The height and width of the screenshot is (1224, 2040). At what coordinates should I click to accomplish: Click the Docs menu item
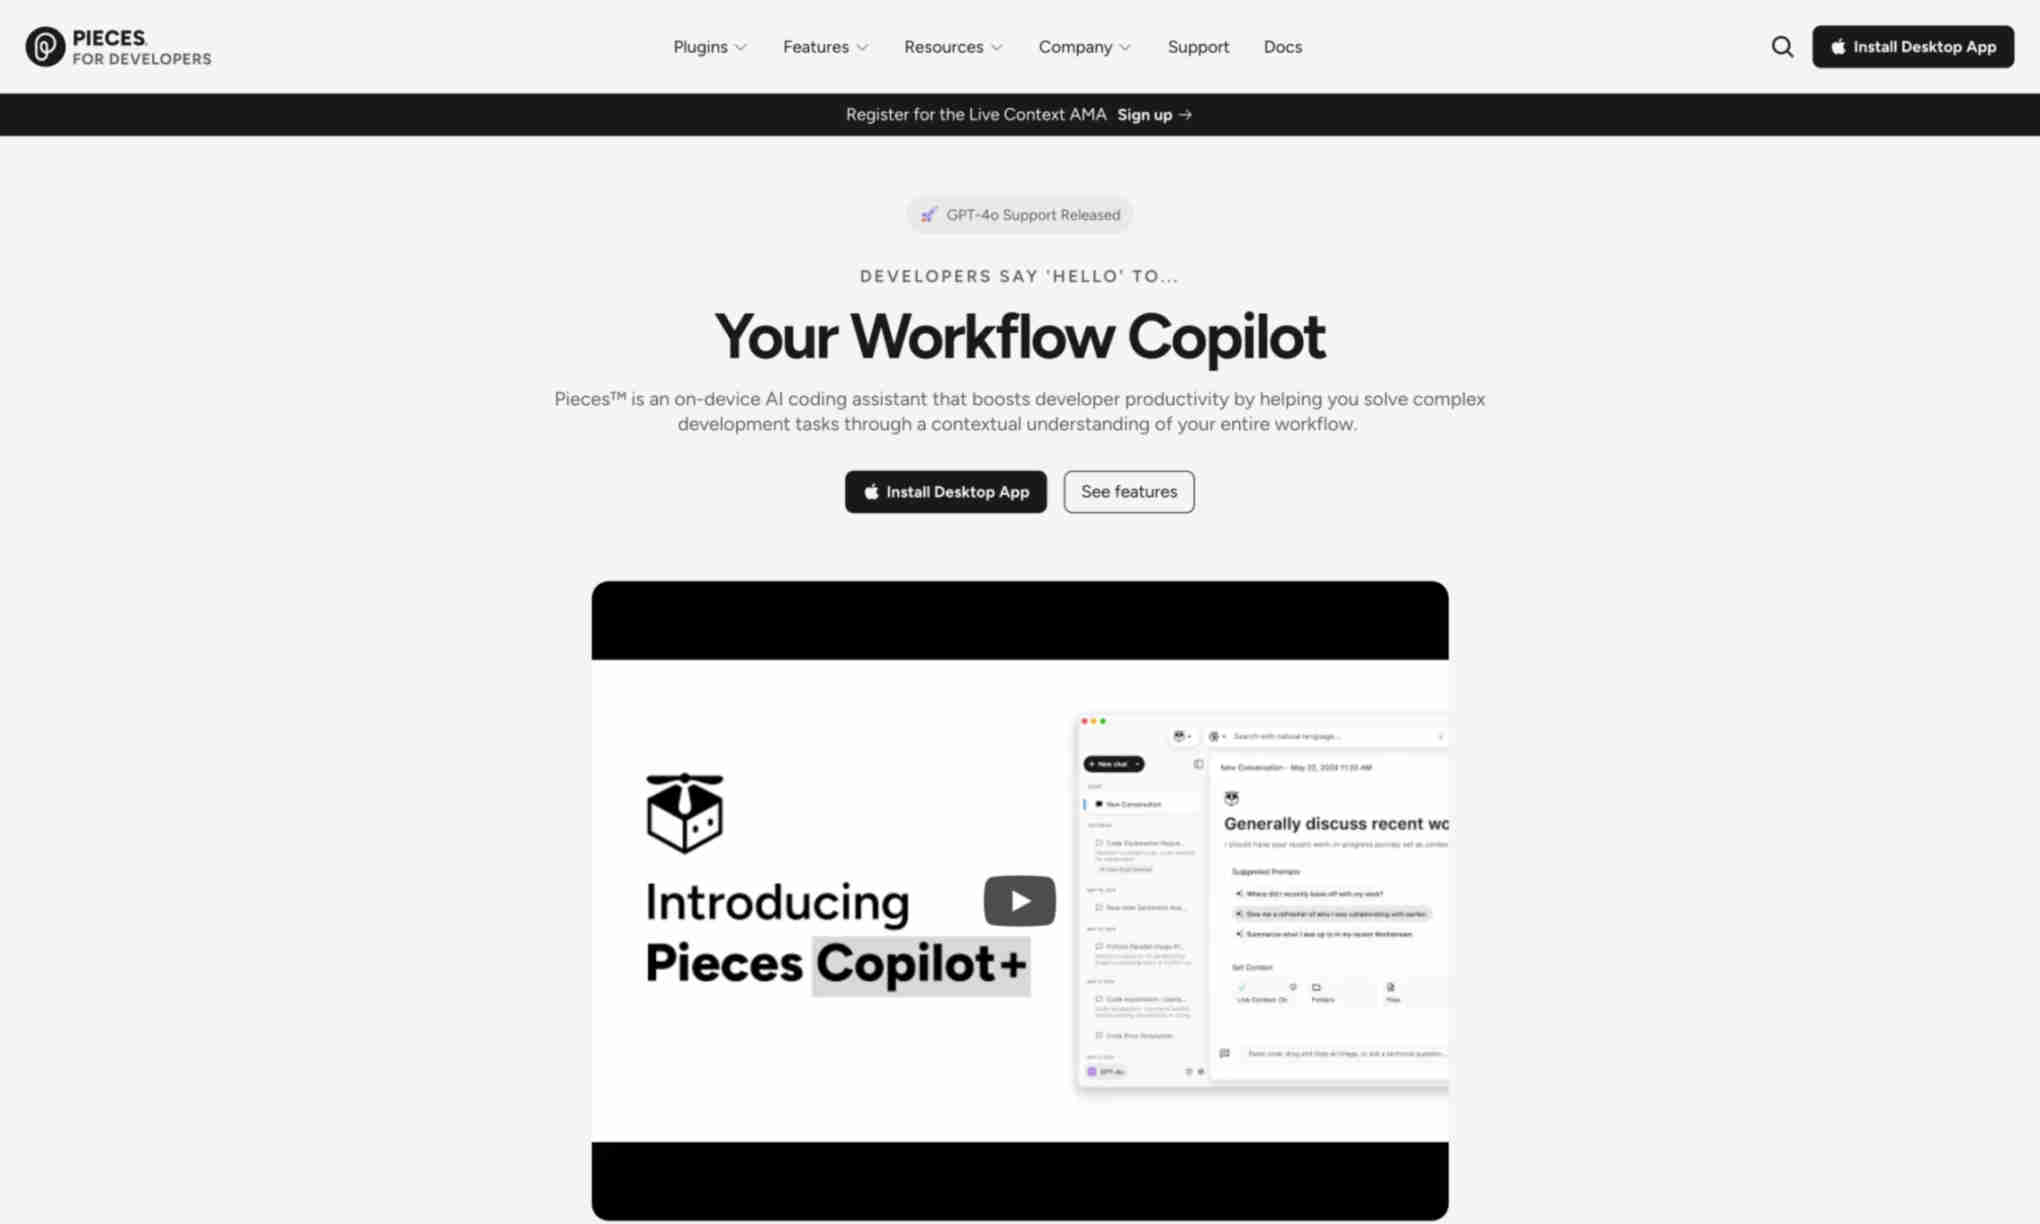click(x=1282, y=47)
